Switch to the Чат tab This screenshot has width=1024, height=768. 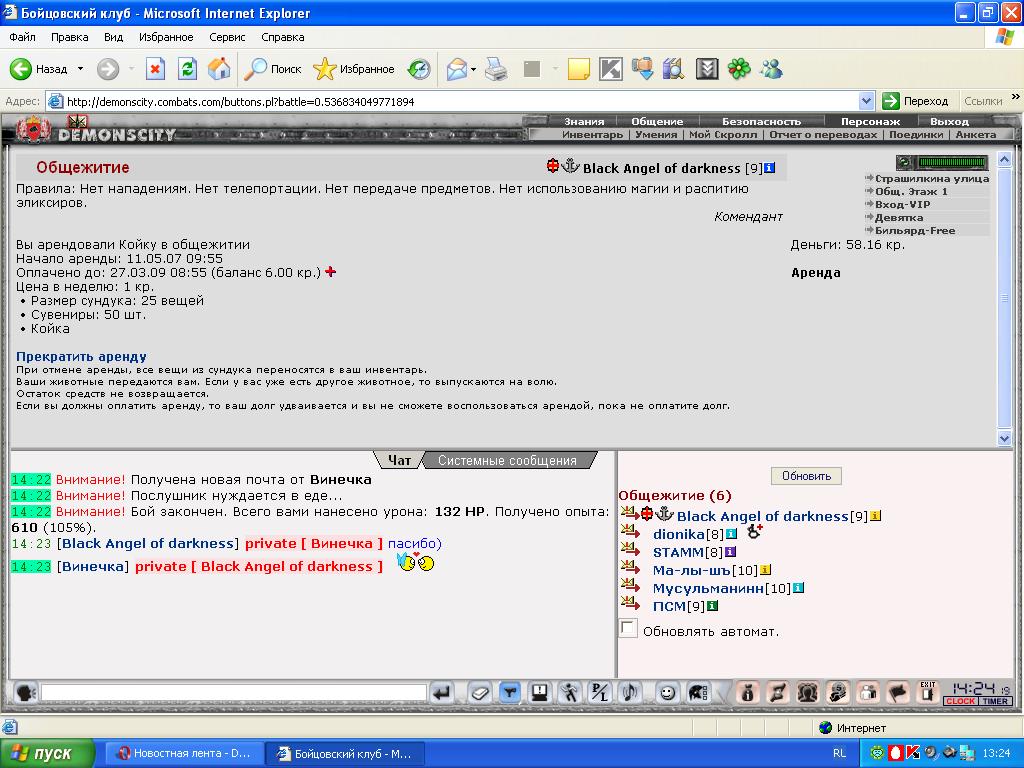pyautogui.click(x=399, y=460)
